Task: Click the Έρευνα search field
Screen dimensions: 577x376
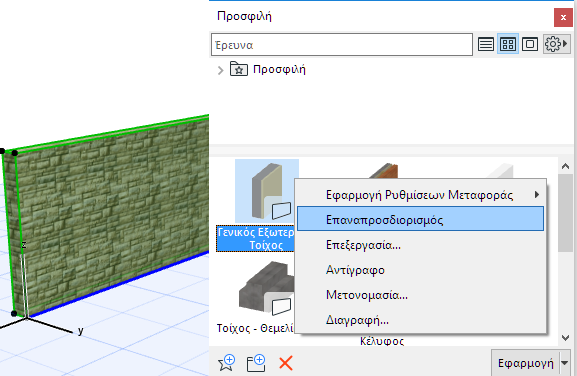Action: (342, 45)
